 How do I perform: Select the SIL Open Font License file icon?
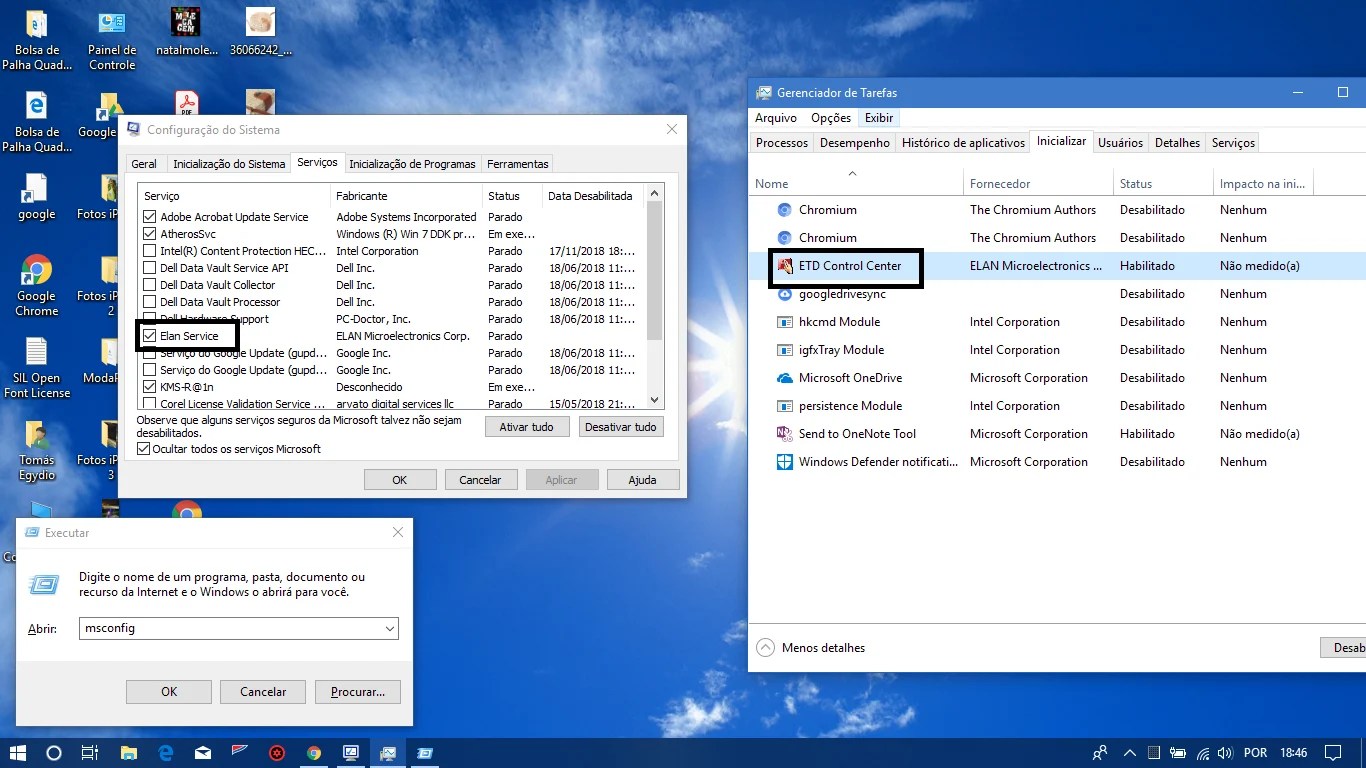tap(37, 368)
